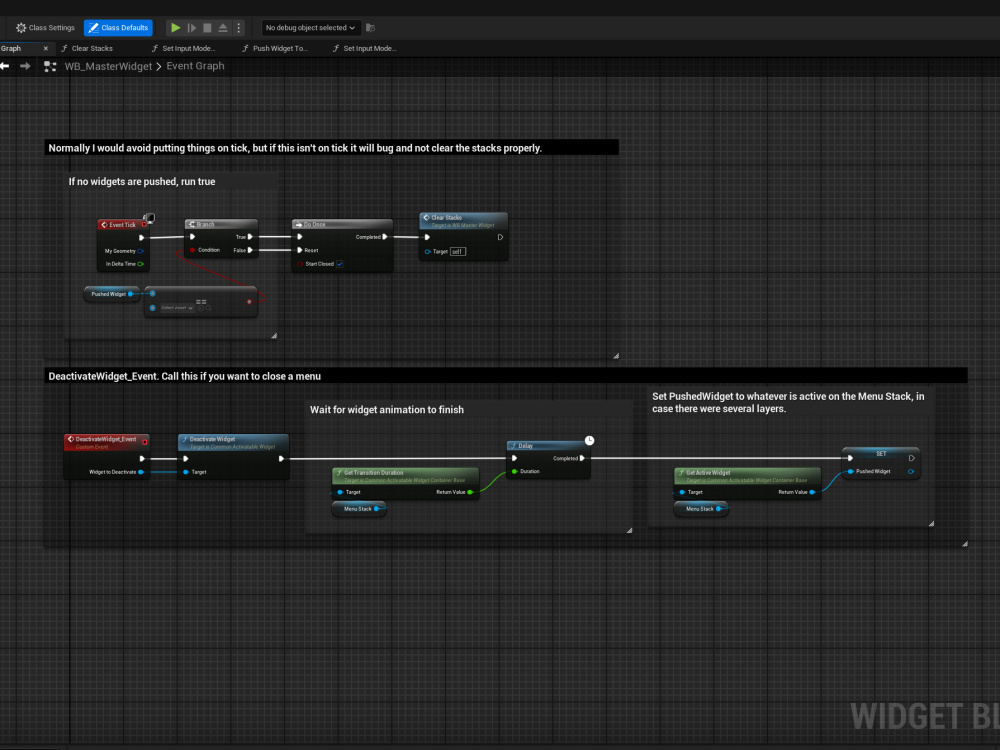Close the Graph tab
This screenshot has height=750, width=1000.
46,48
